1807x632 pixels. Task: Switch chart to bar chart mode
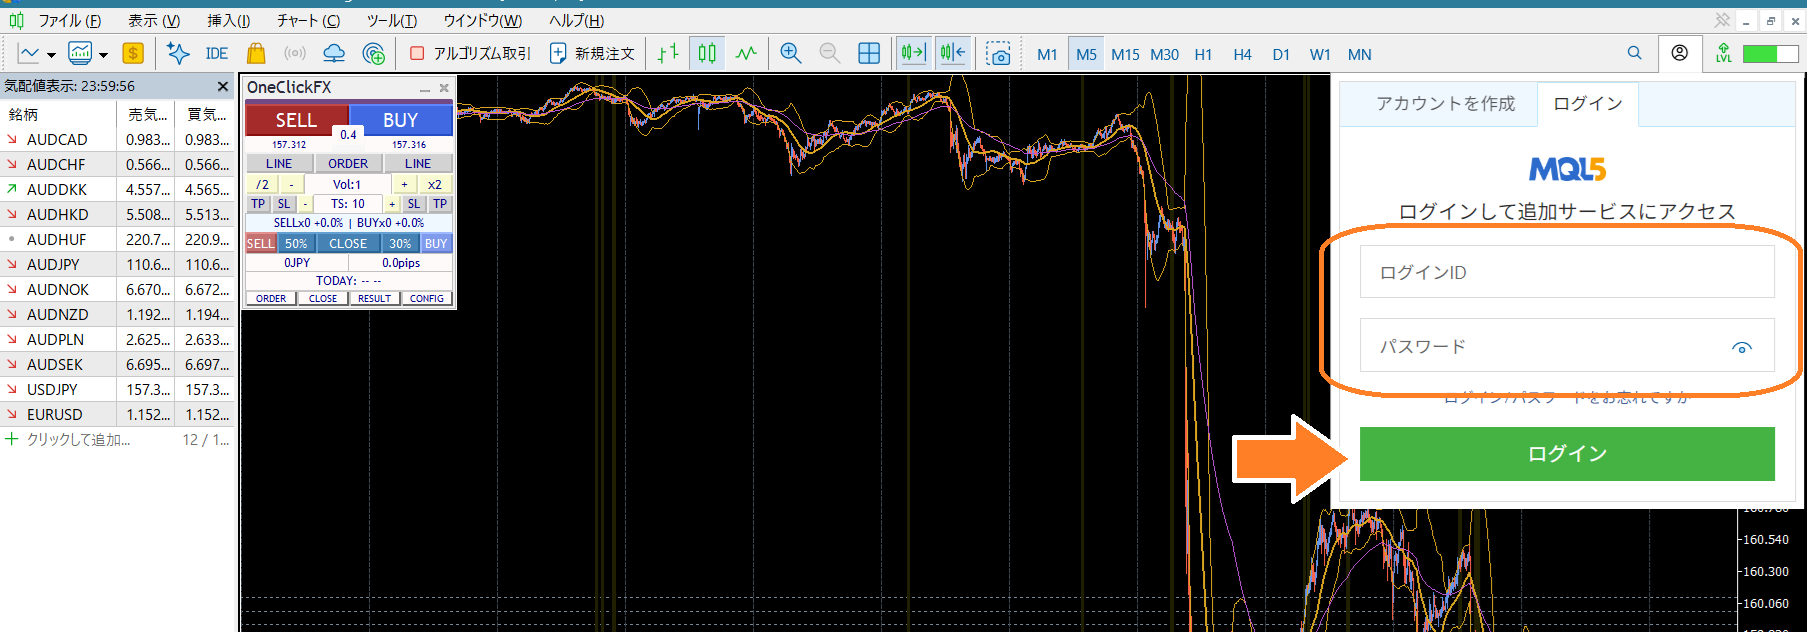click(x=669, y=54)
